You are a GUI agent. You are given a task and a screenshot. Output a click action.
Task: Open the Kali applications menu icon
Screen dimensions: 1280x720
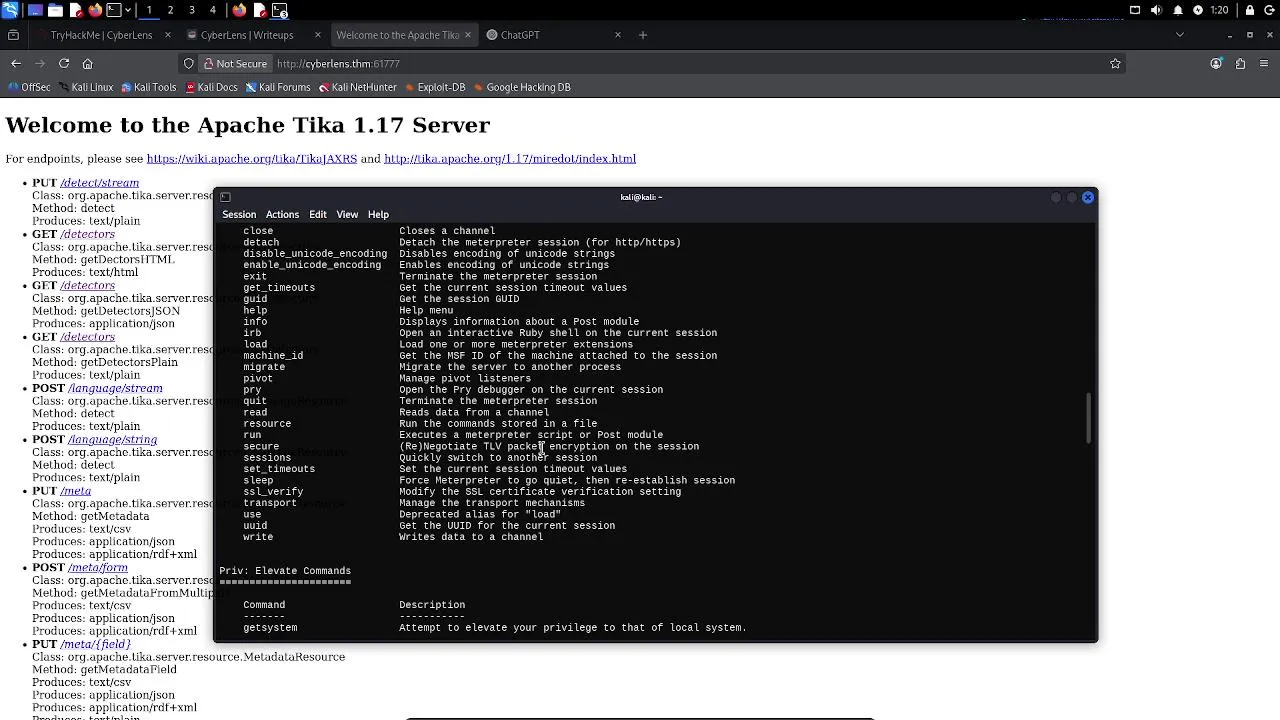tap(10, 10)
